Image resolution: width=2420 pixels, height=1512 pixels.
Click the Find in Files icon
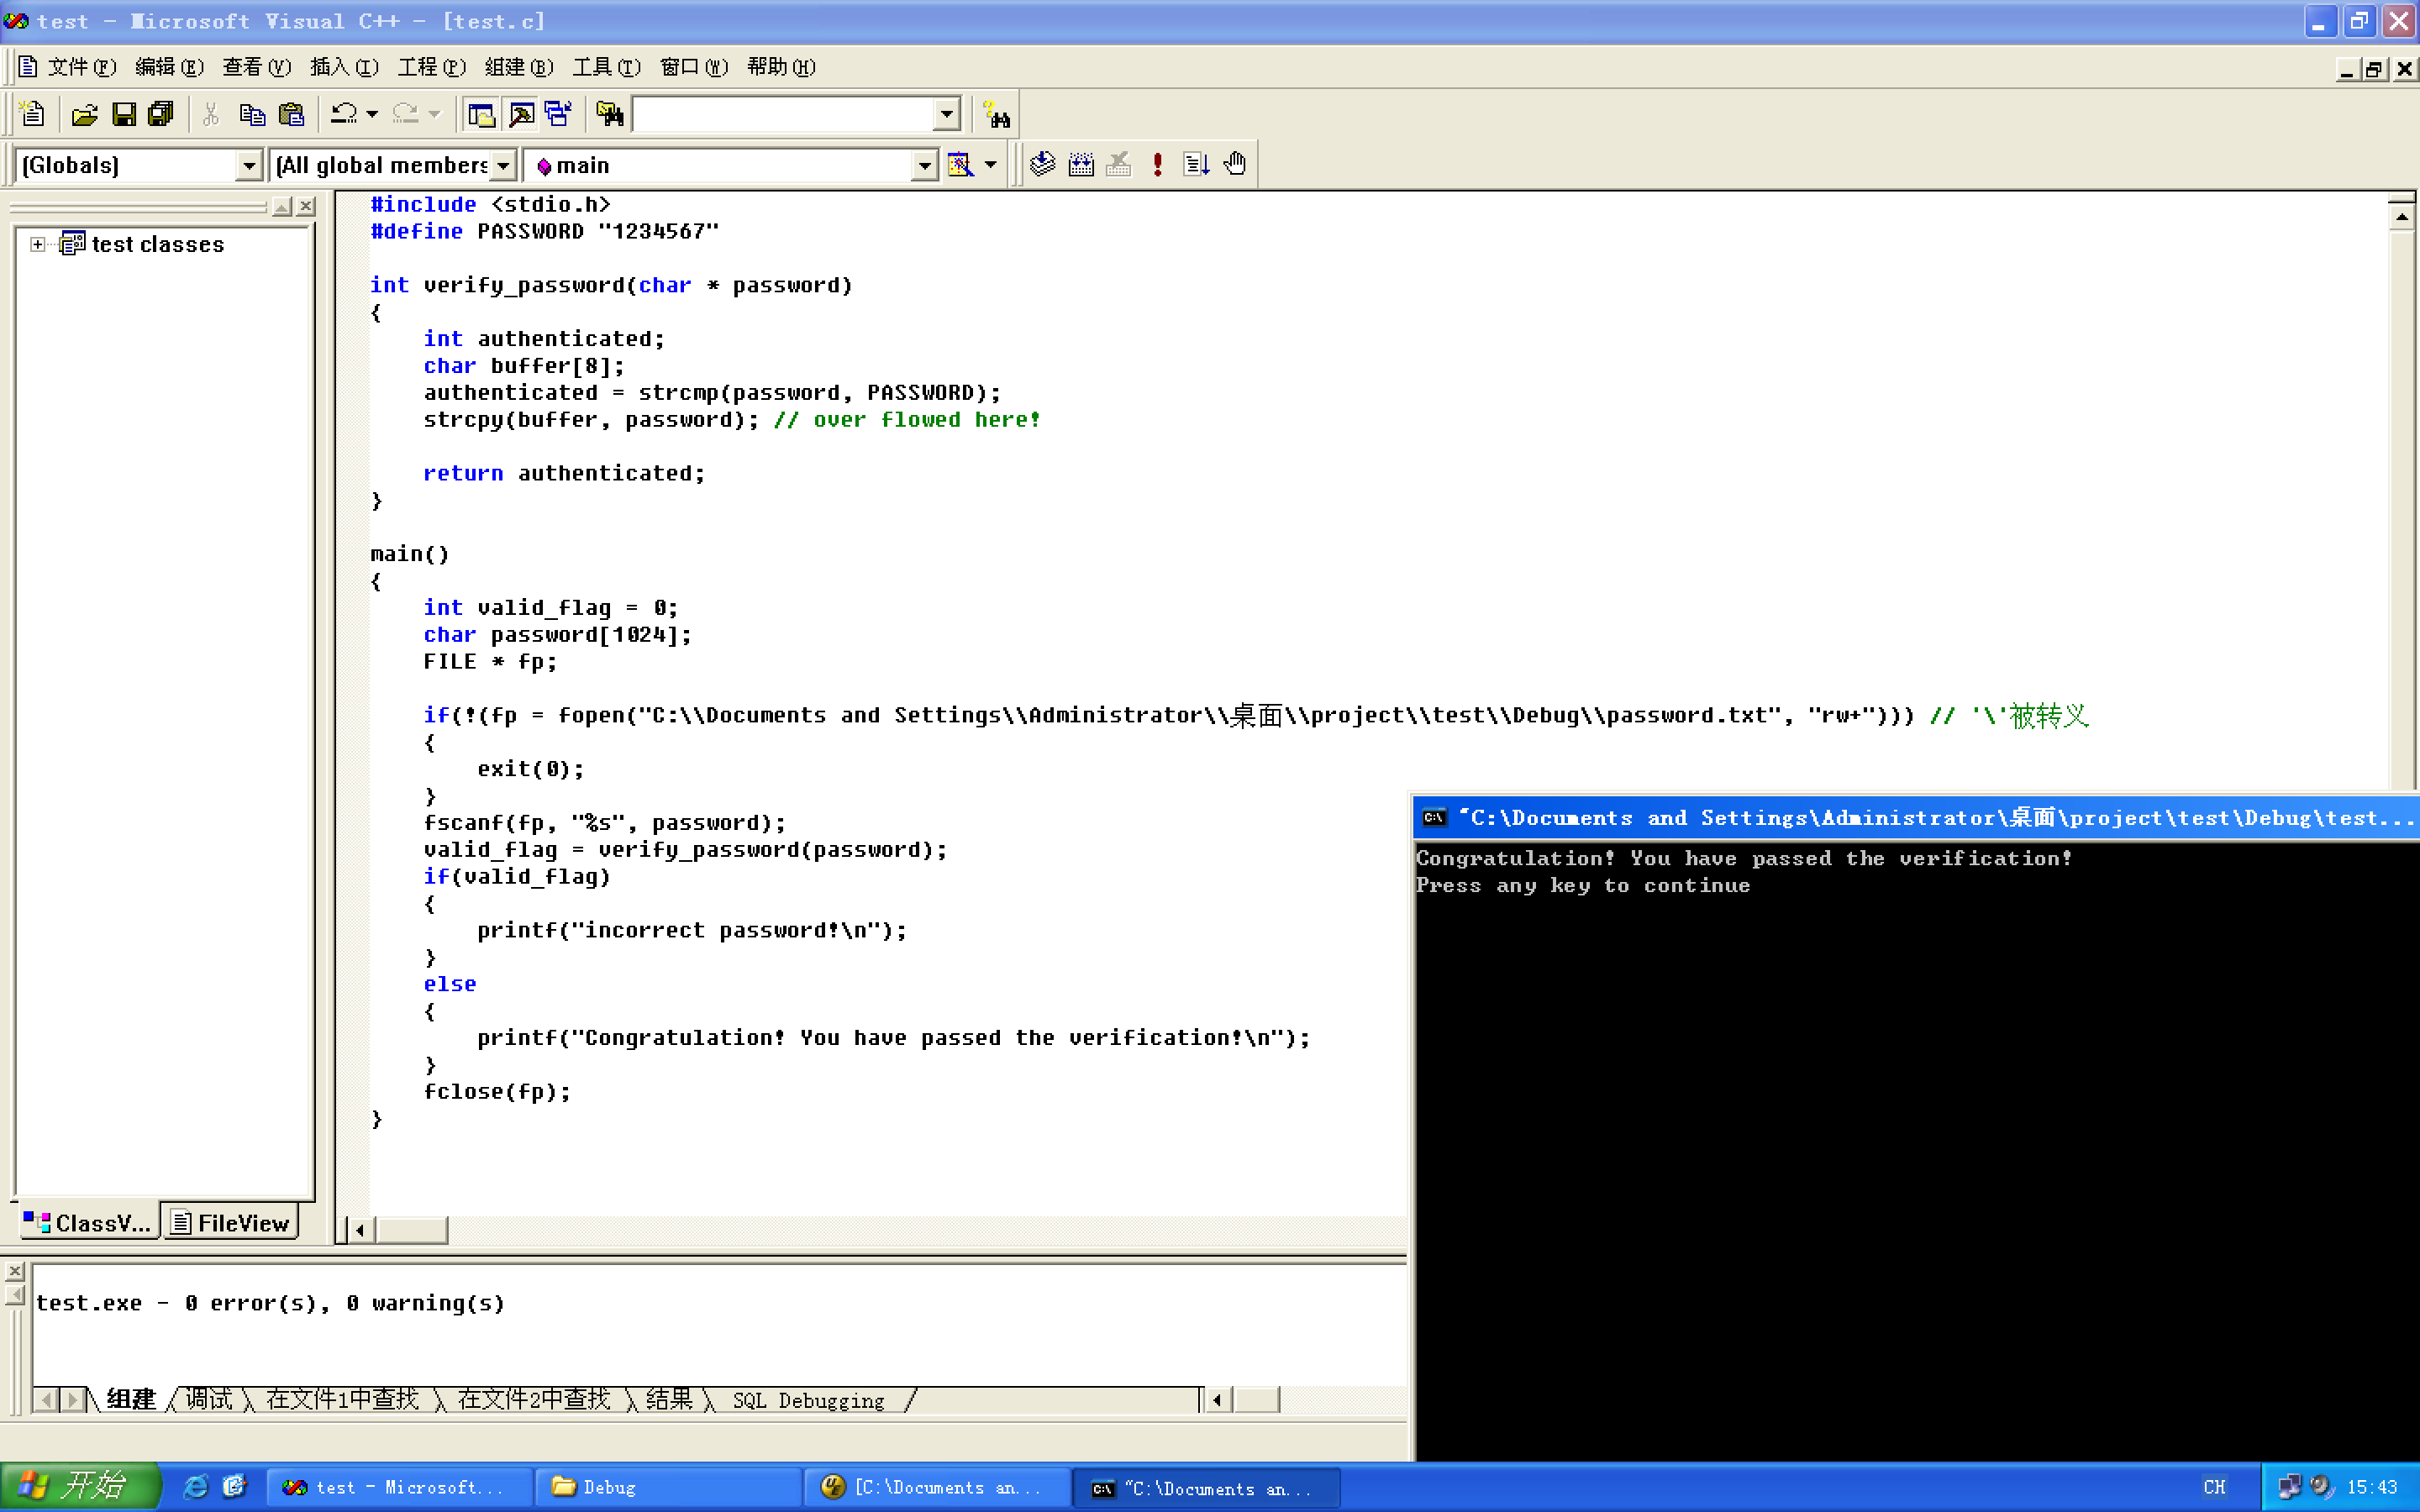point(609,114)
